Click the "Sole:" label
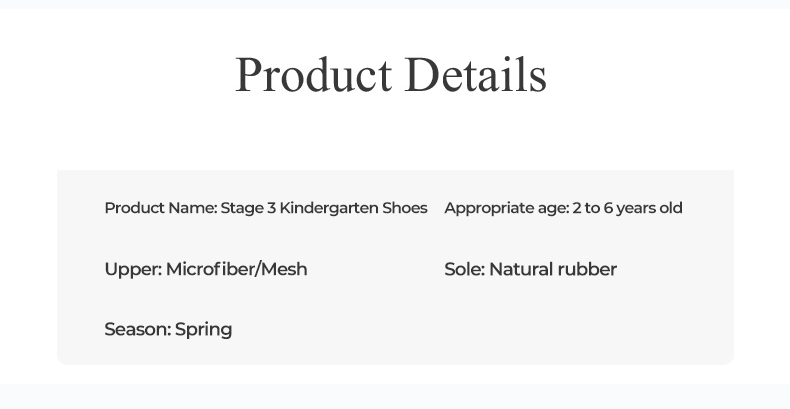This screenshot has width=790, height=409. pyautogui.click(x=464, y=269)
